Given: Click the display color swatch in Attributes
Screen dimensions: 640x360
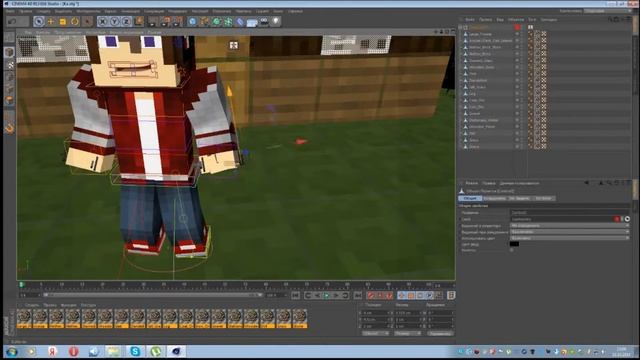Looking at the screenshot, I should (x=514, y=244).
